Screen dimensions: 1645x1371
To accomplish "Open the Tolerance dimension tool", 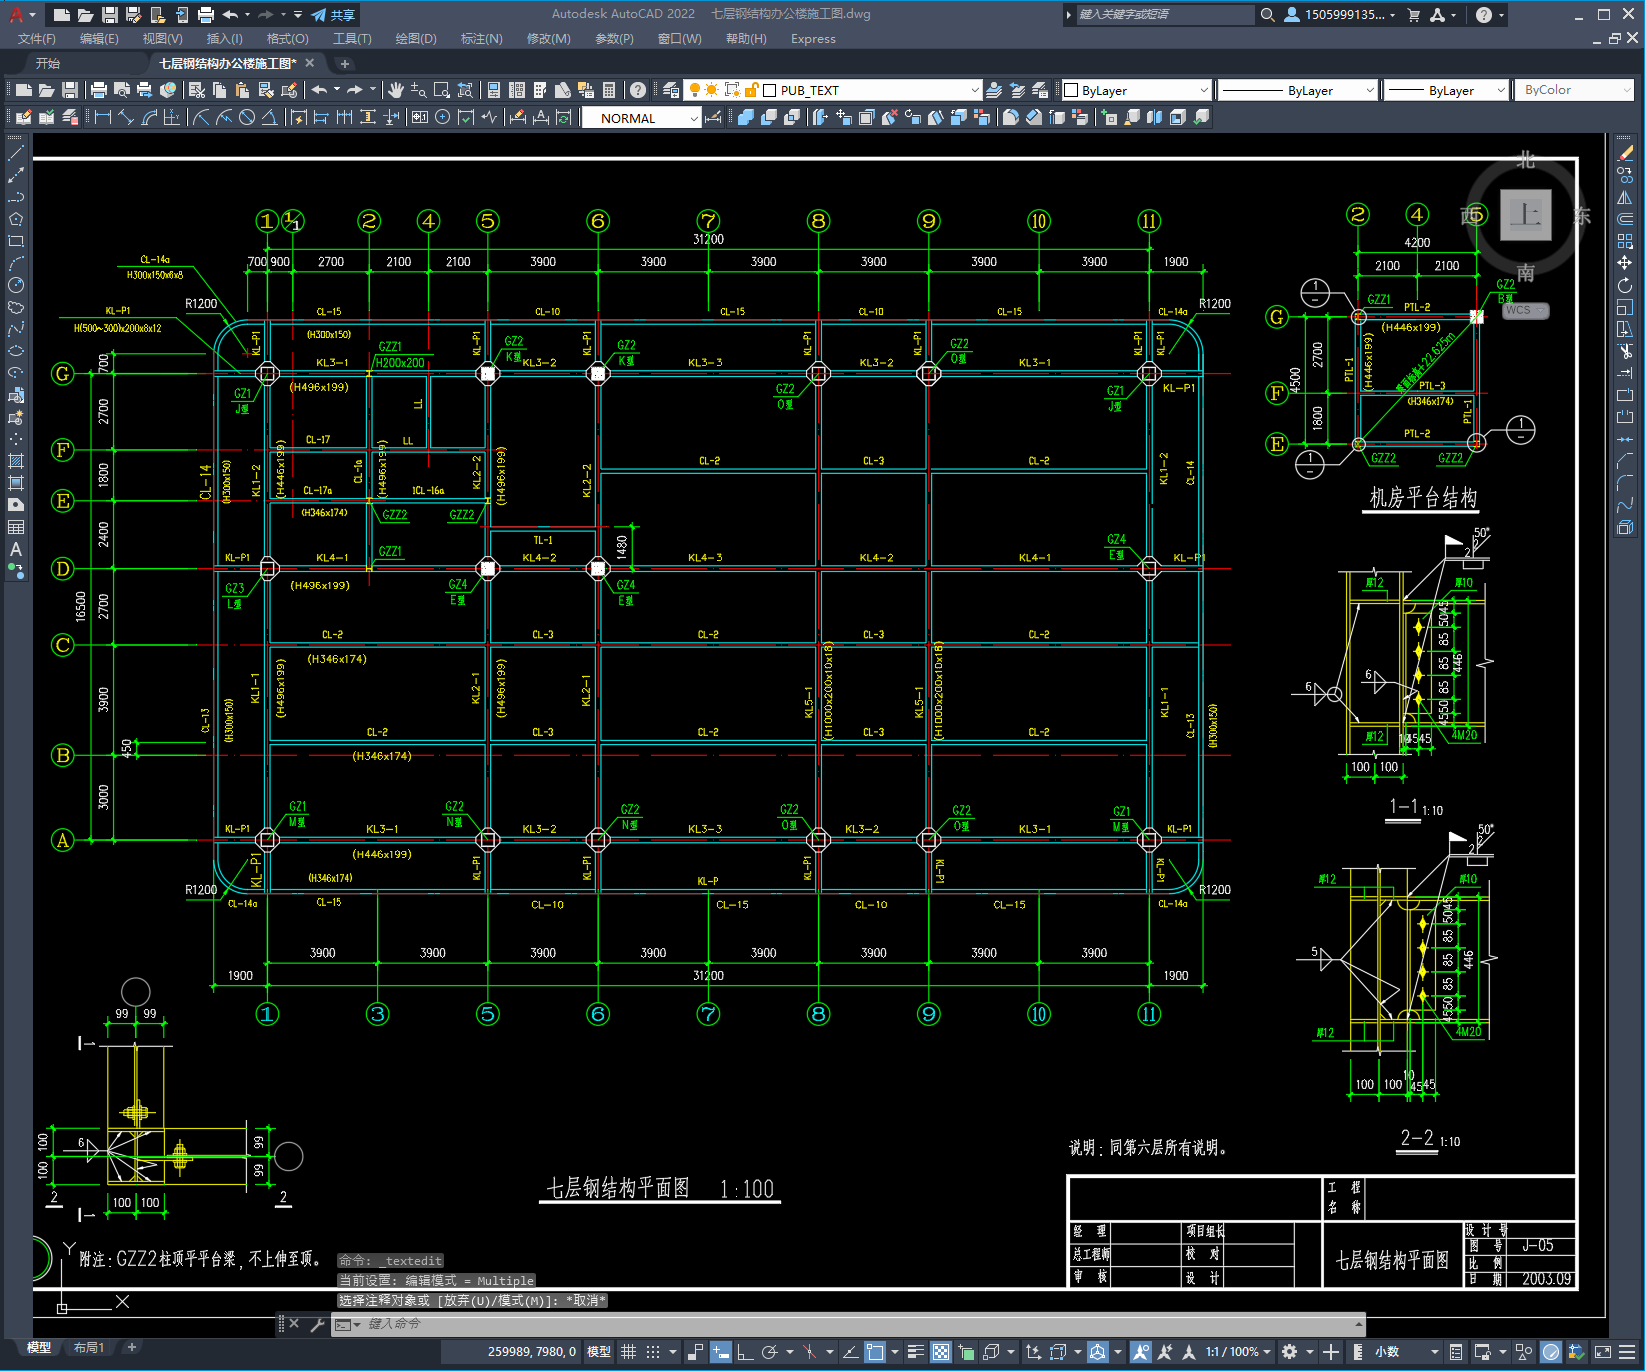I will (419, 117).
